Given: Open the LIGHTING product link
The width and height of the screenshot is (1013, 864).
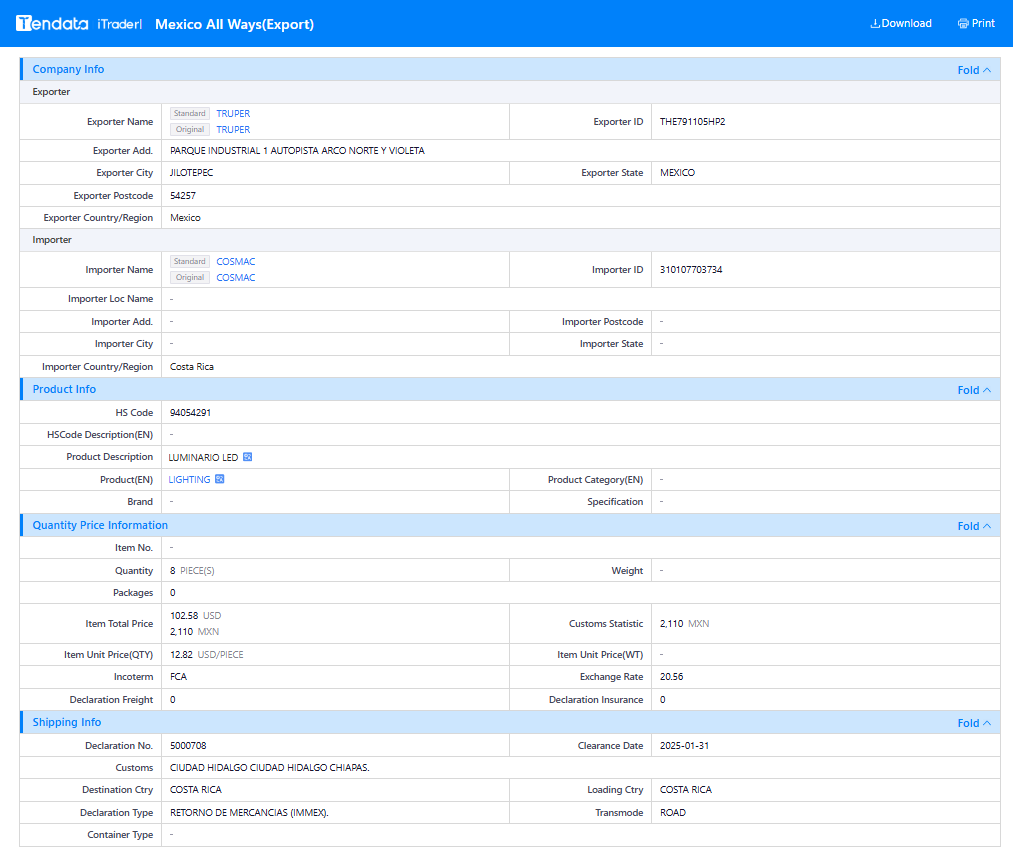Looking at the screenshot, I should [x=189, y=479].
